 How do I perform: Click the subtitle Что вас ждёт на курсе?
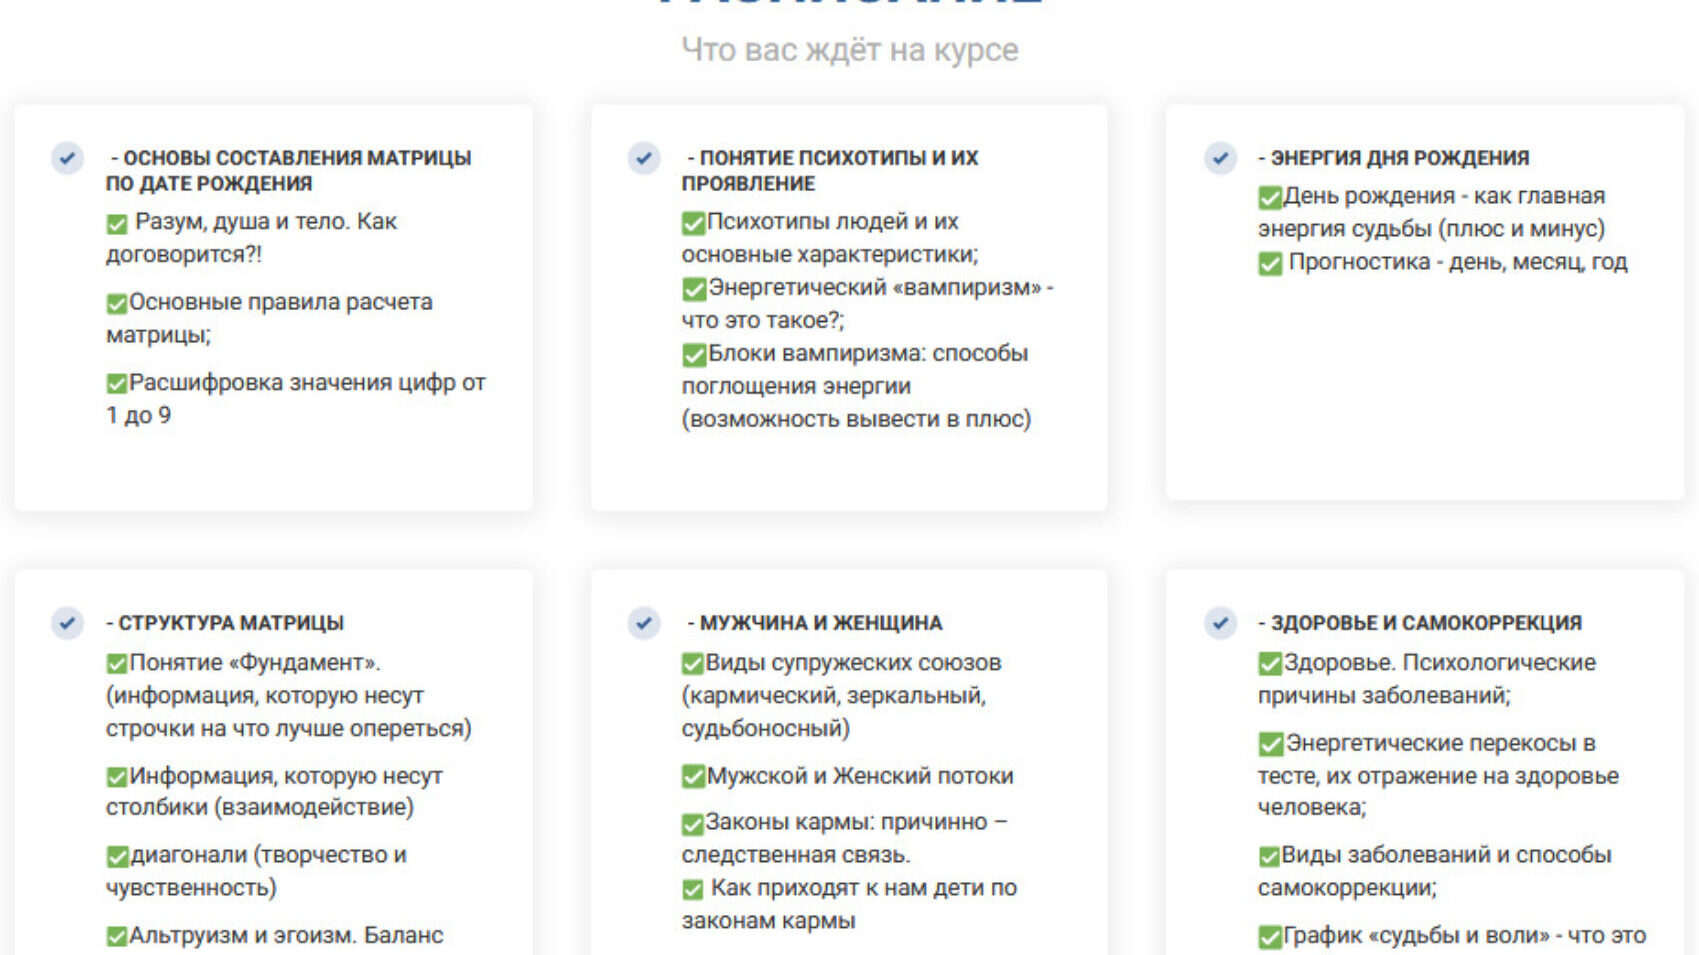pos(849,49)
